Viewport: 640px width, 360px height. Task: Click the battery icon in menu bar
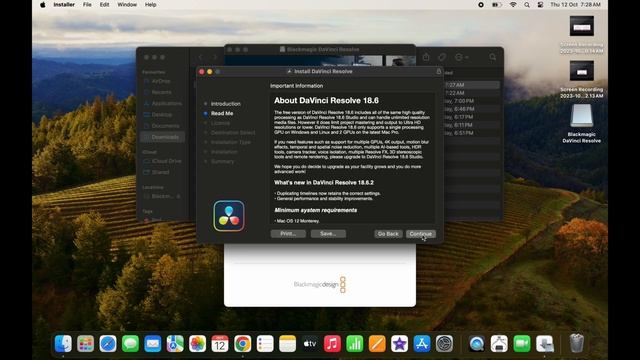tap(497, 5)
